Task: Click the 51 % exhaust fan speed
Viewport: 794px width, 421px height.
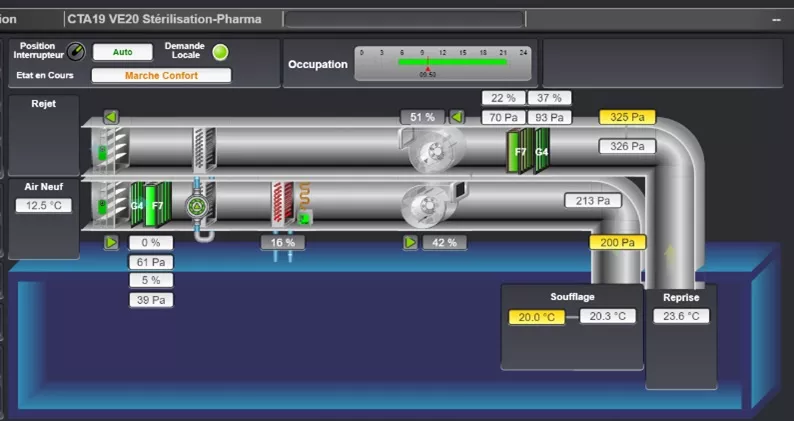Action: [422, 117]
